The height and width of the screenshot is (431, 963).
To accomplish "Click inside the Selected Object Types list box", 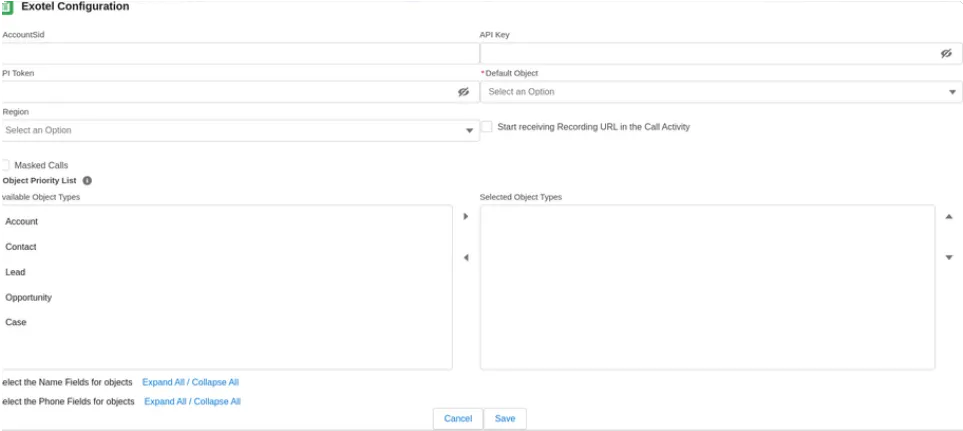I will [708, 287].
